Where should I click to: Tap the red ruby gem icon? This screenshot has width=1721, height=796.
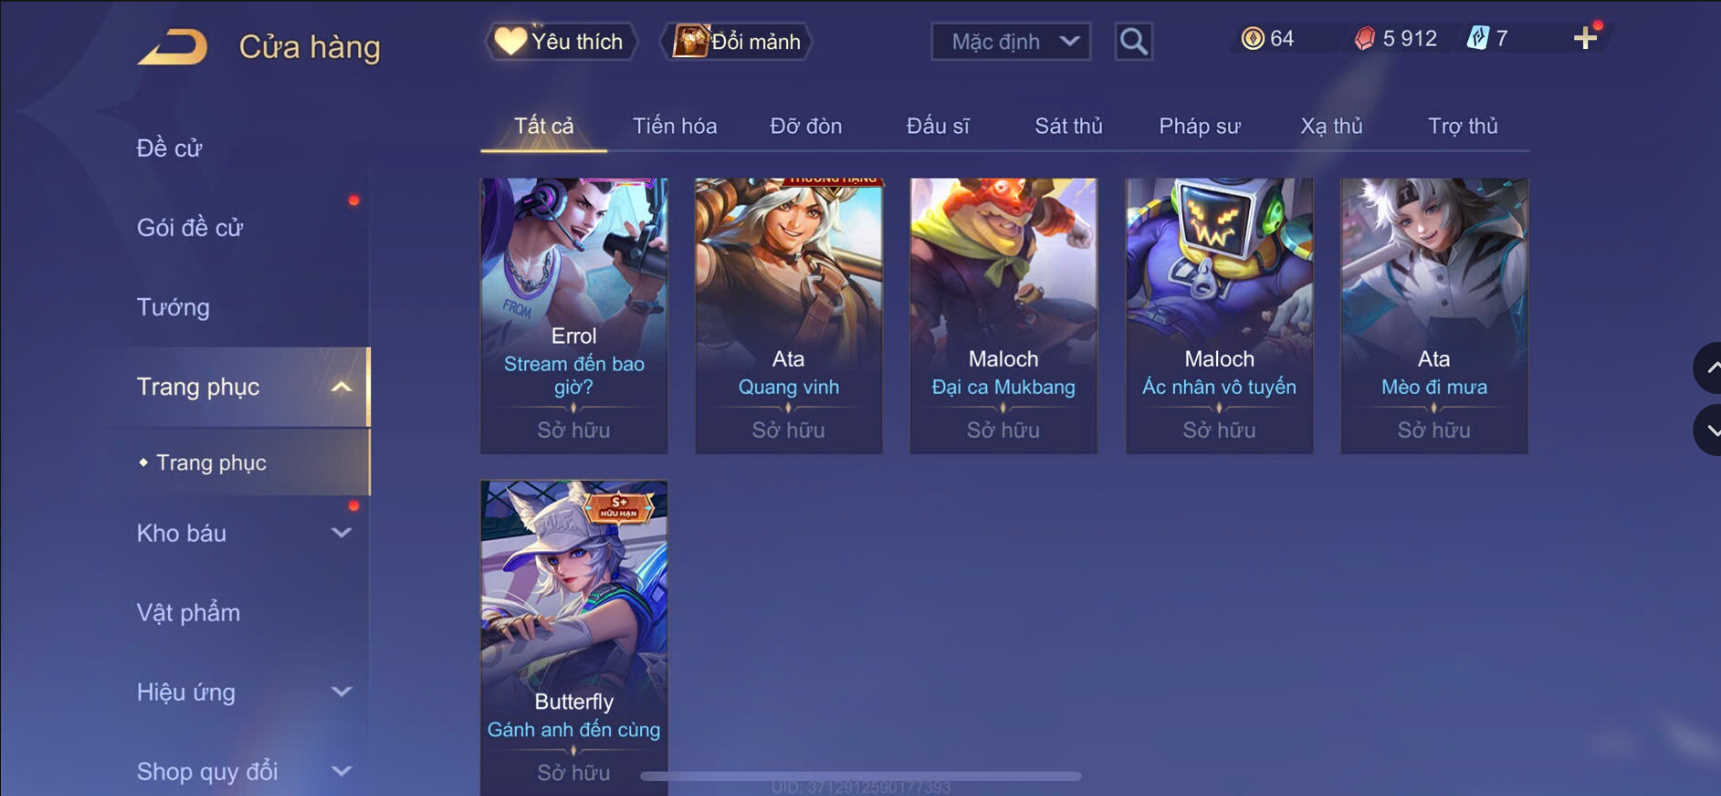click(x=1364, y=39)
